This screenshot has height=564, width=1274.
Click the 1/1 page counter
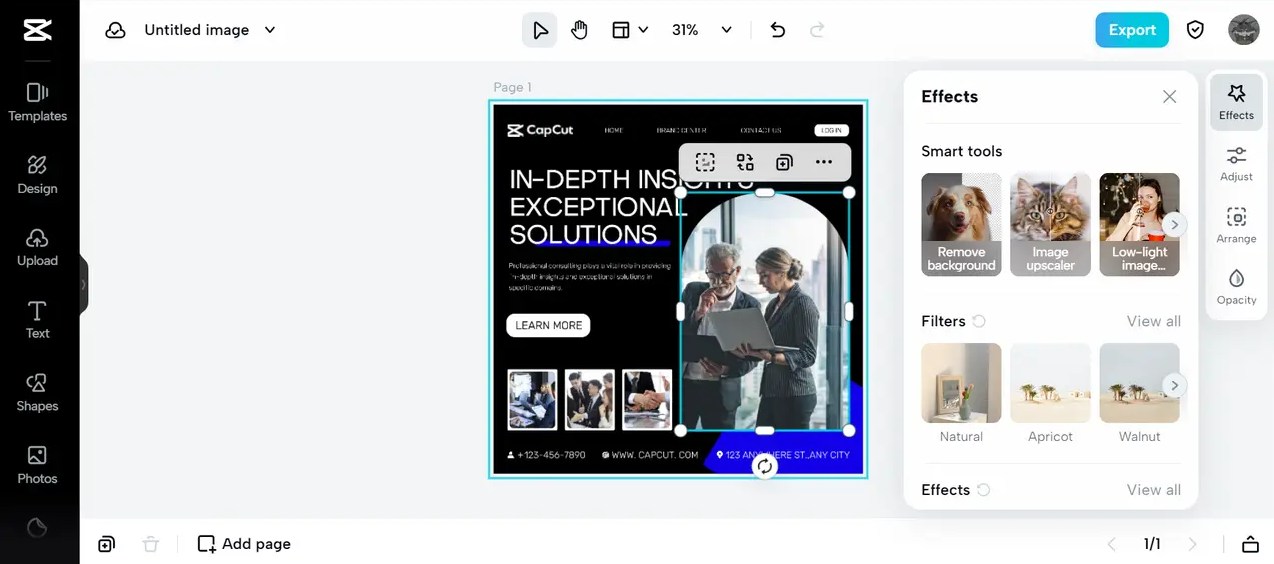coord(1152,544)
